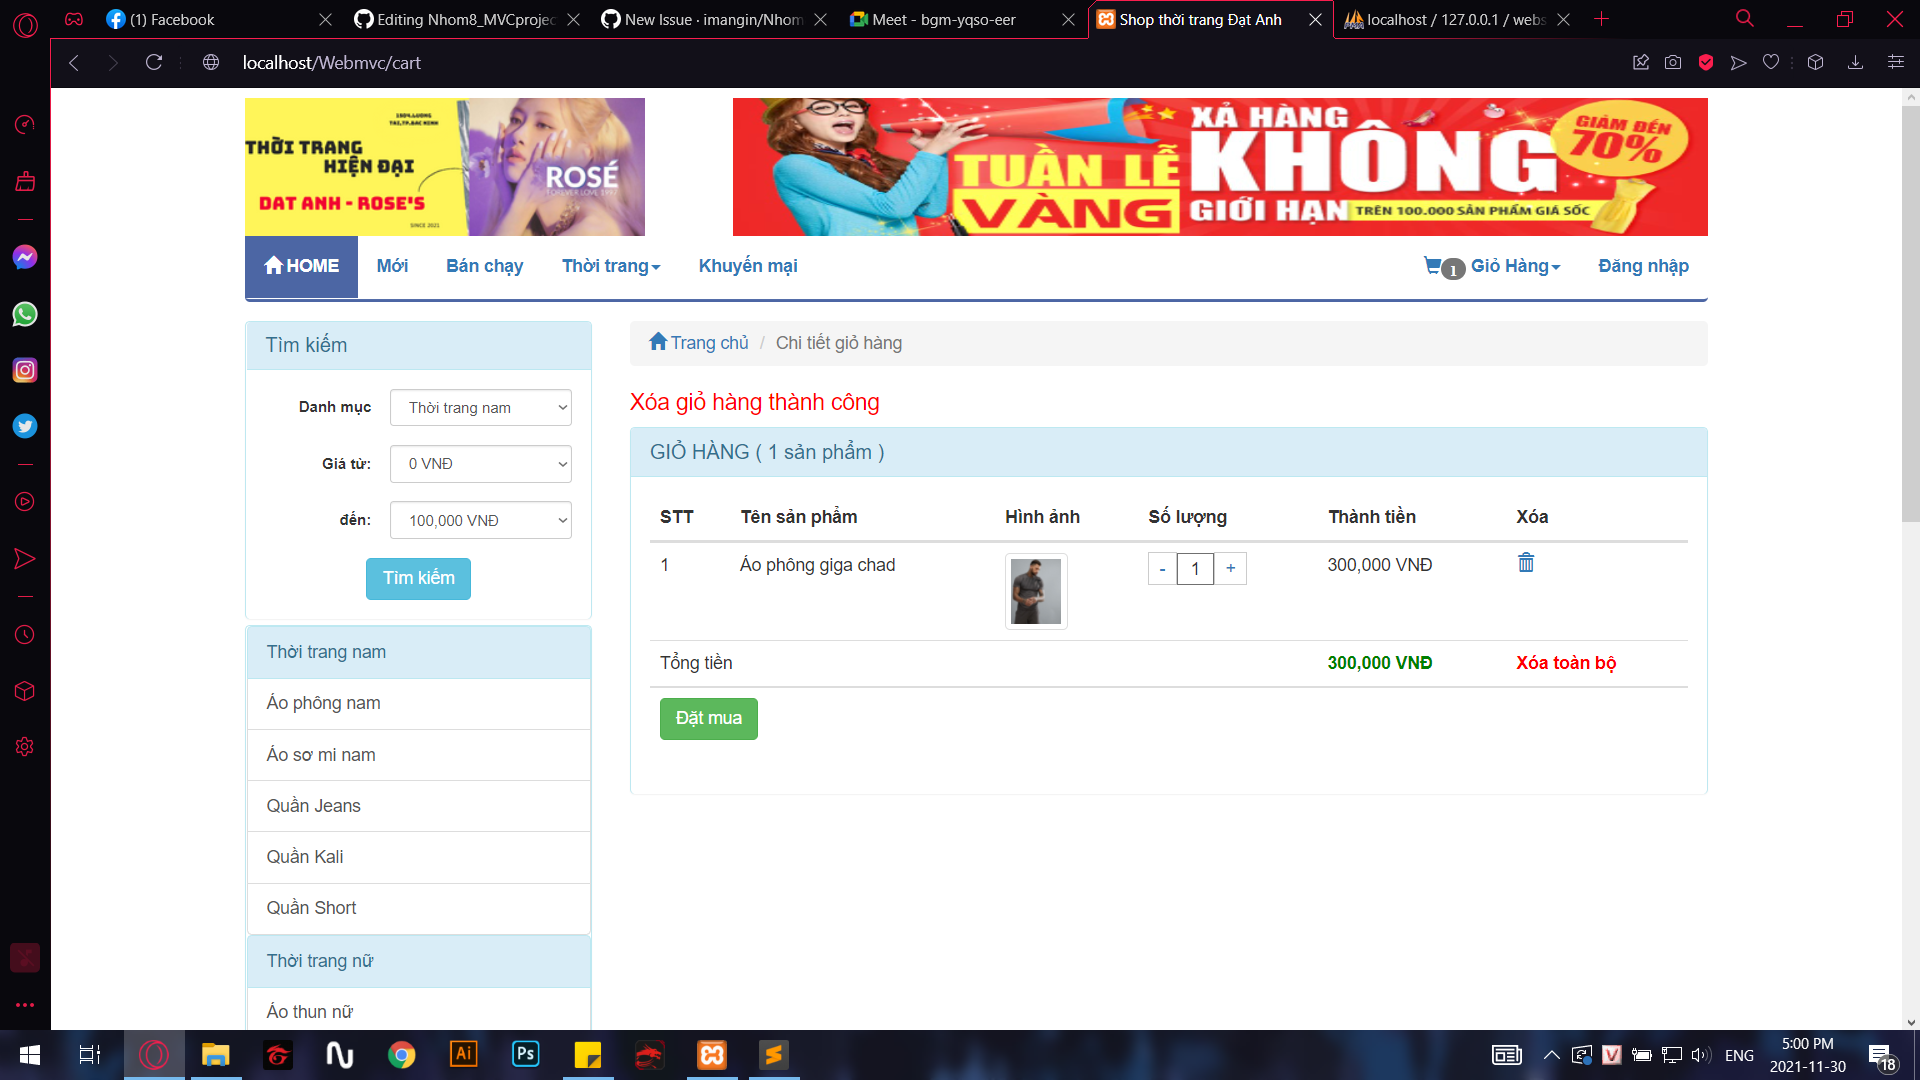Reload the cart page
Viewport: 1920px width, 1080px height.
tap(154, 62)
